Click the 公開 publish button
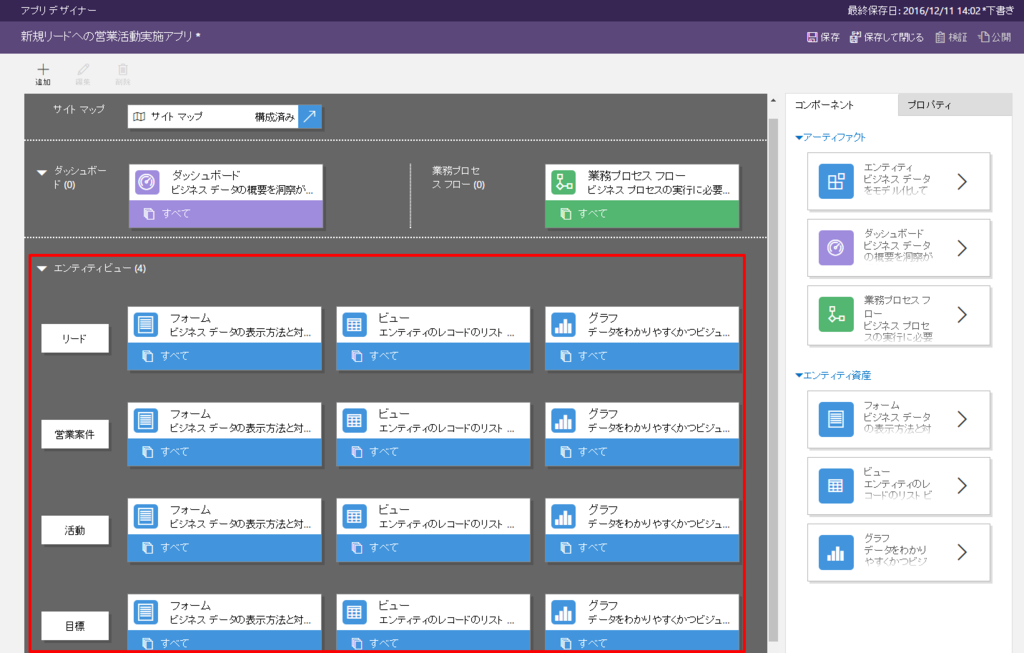The image size is (1024, 653). (995, 37)
